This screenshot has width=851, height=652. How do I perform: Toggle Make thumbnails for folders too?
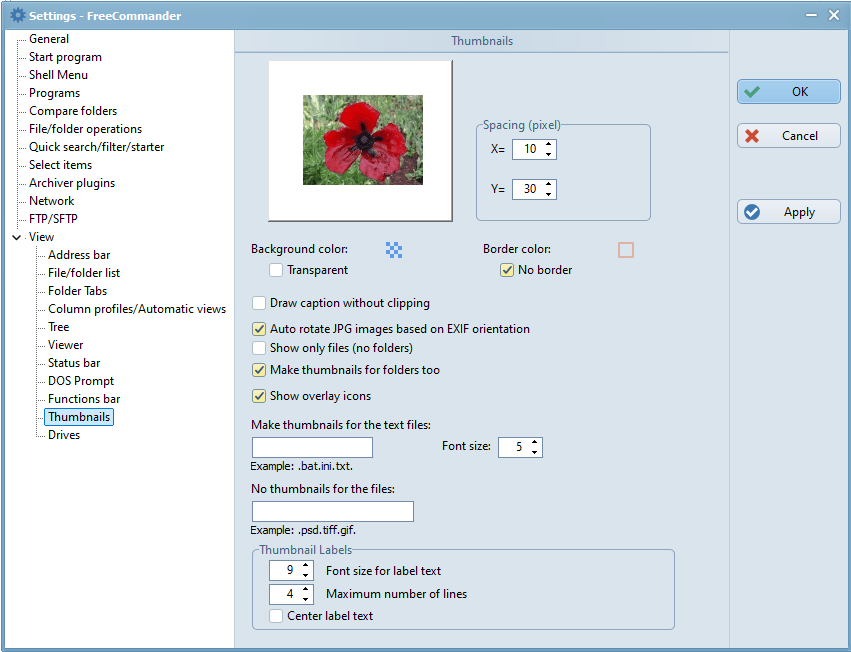259,370
